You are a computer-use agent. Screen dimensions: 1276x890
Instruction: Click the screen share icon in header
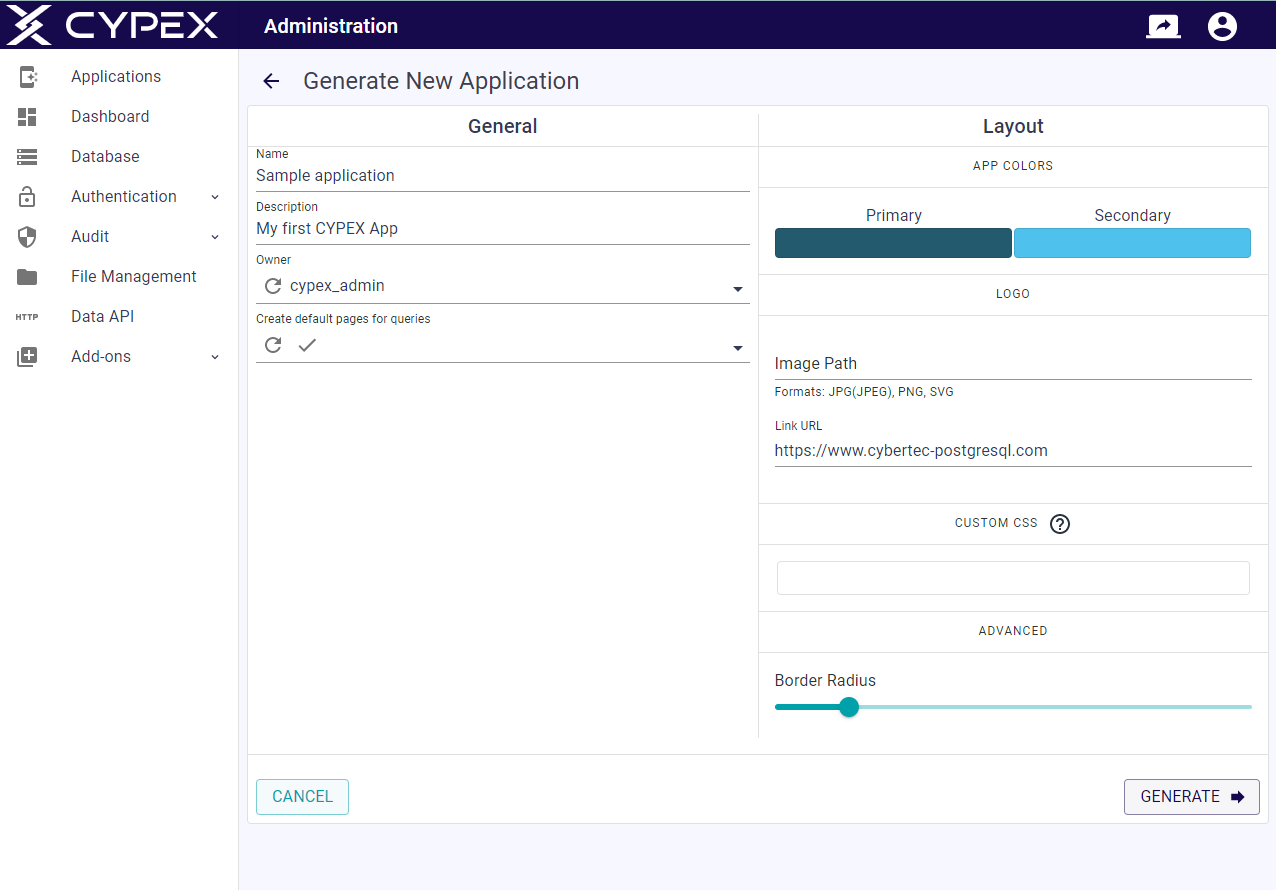1163,26
